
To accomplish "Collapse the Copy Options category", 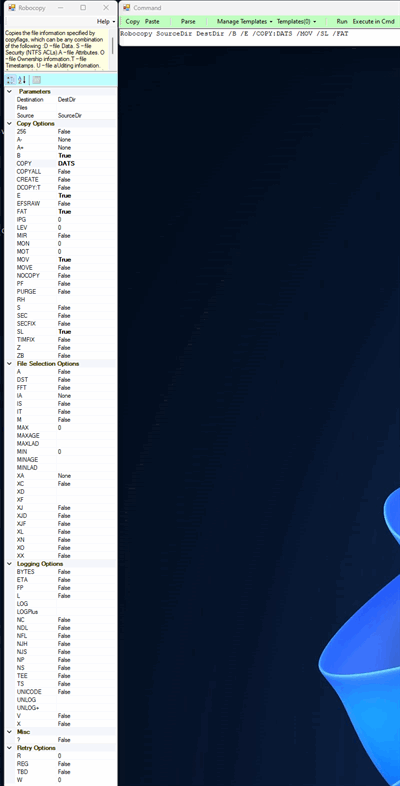I will (9, 123).
